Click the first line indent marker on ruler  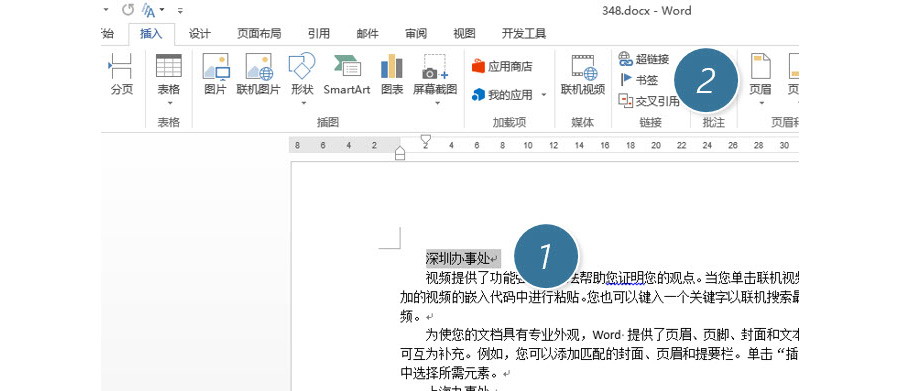click(x=425, y=140)
